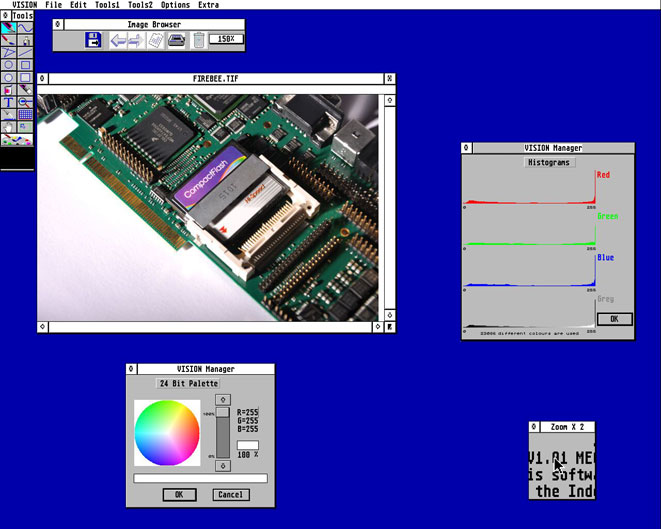Click the Green histogram label

607,216
